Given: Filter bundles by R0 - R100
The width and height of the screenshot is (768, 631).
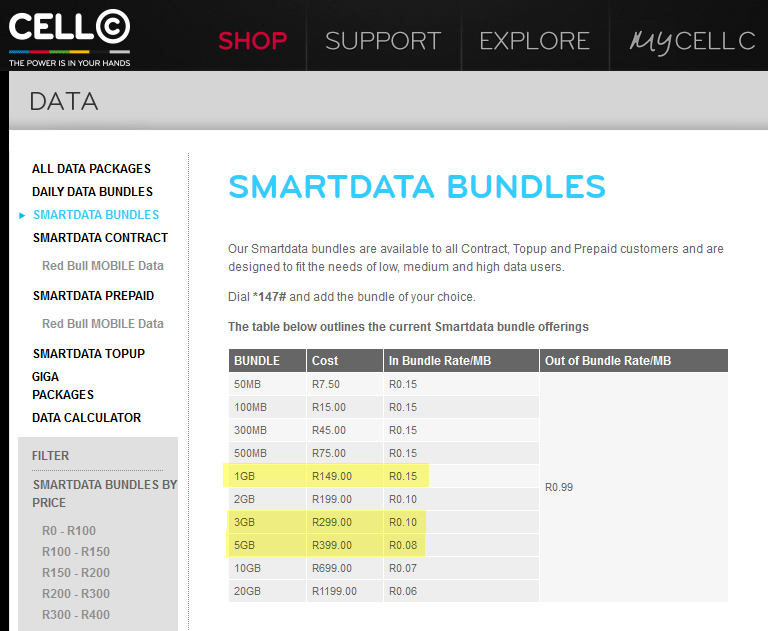Looking at the screenshot, I should click(69, 531).
